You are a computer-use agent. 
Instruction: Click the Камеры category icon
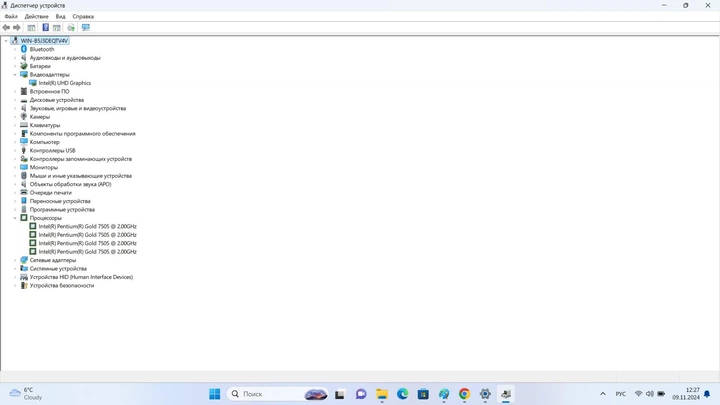coord(24,117)
